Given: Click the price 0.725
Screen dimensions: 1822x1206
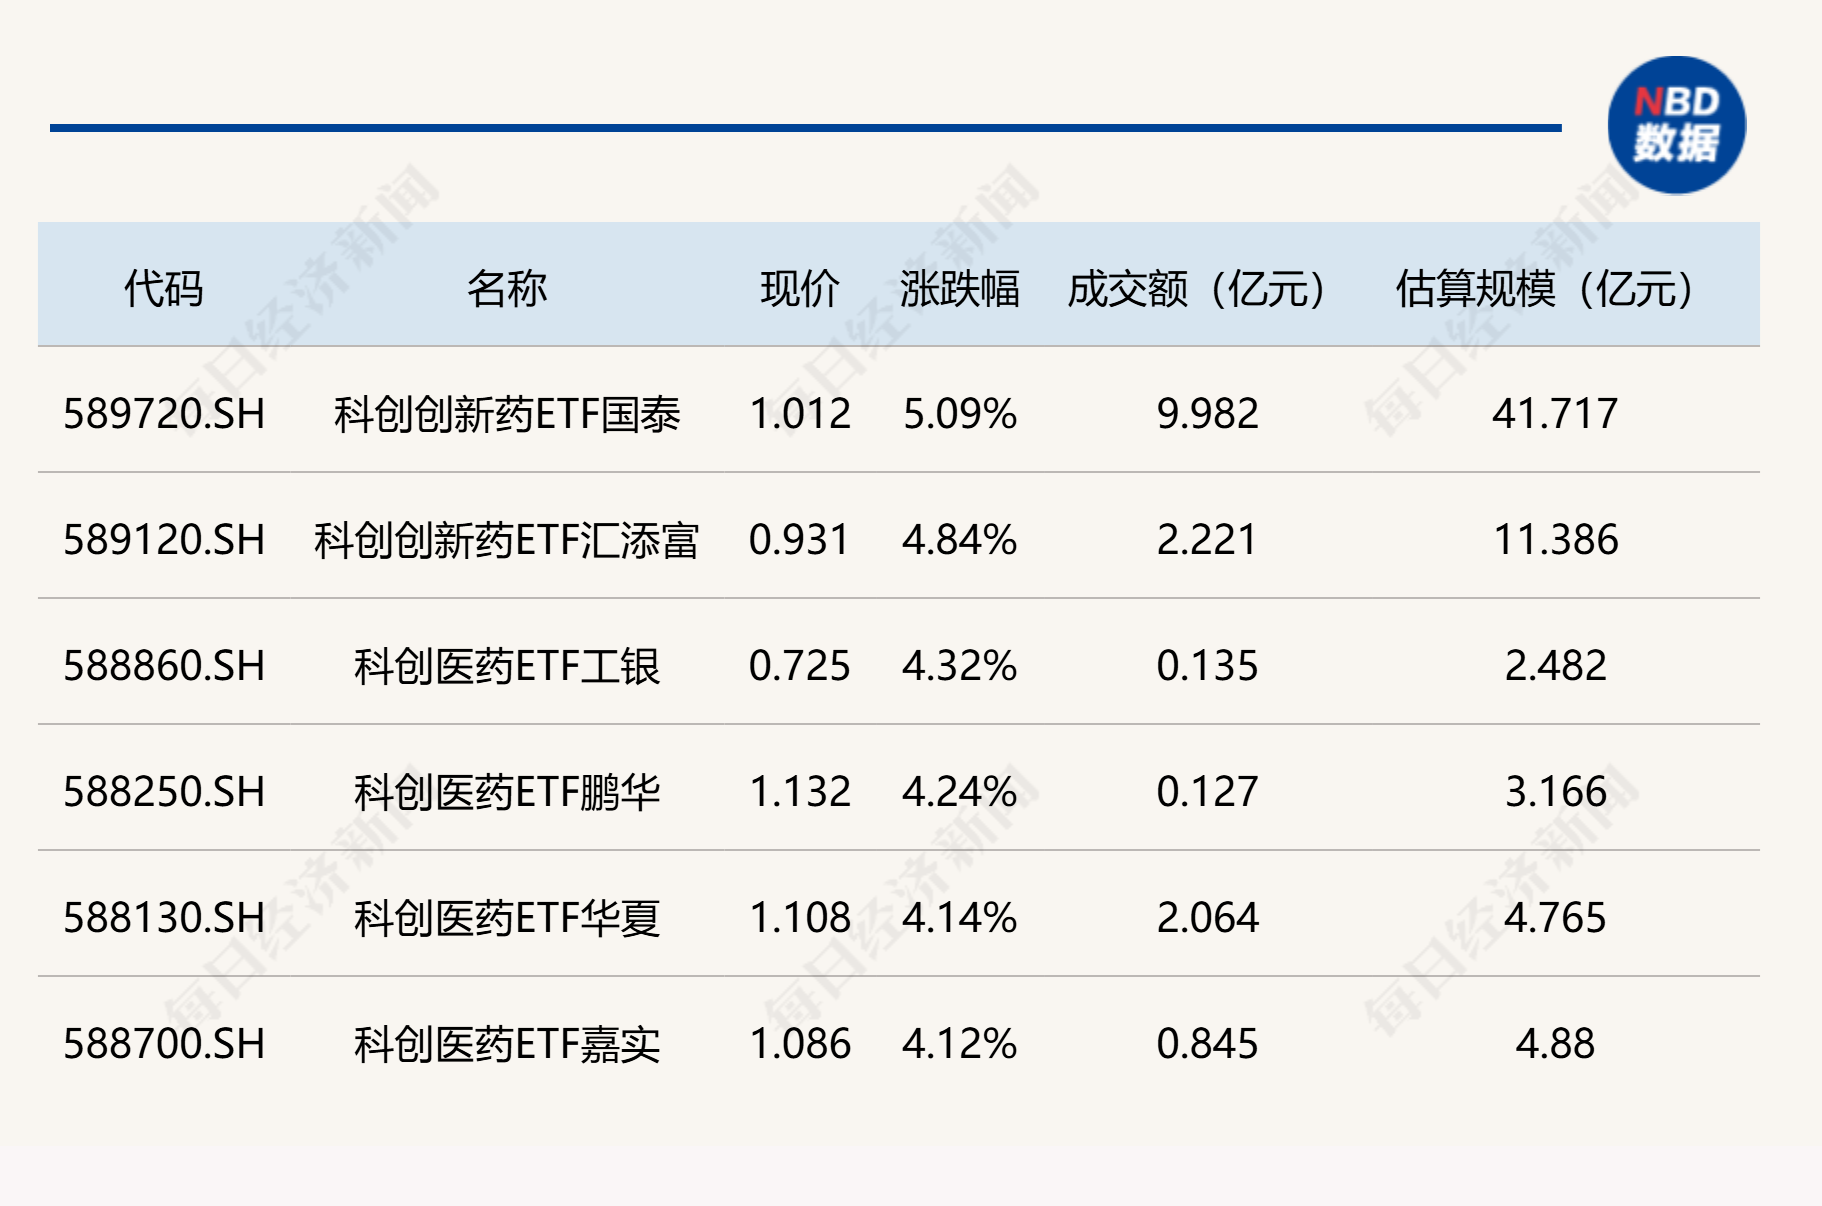Looking at the screenshot, I should [800, 666].
